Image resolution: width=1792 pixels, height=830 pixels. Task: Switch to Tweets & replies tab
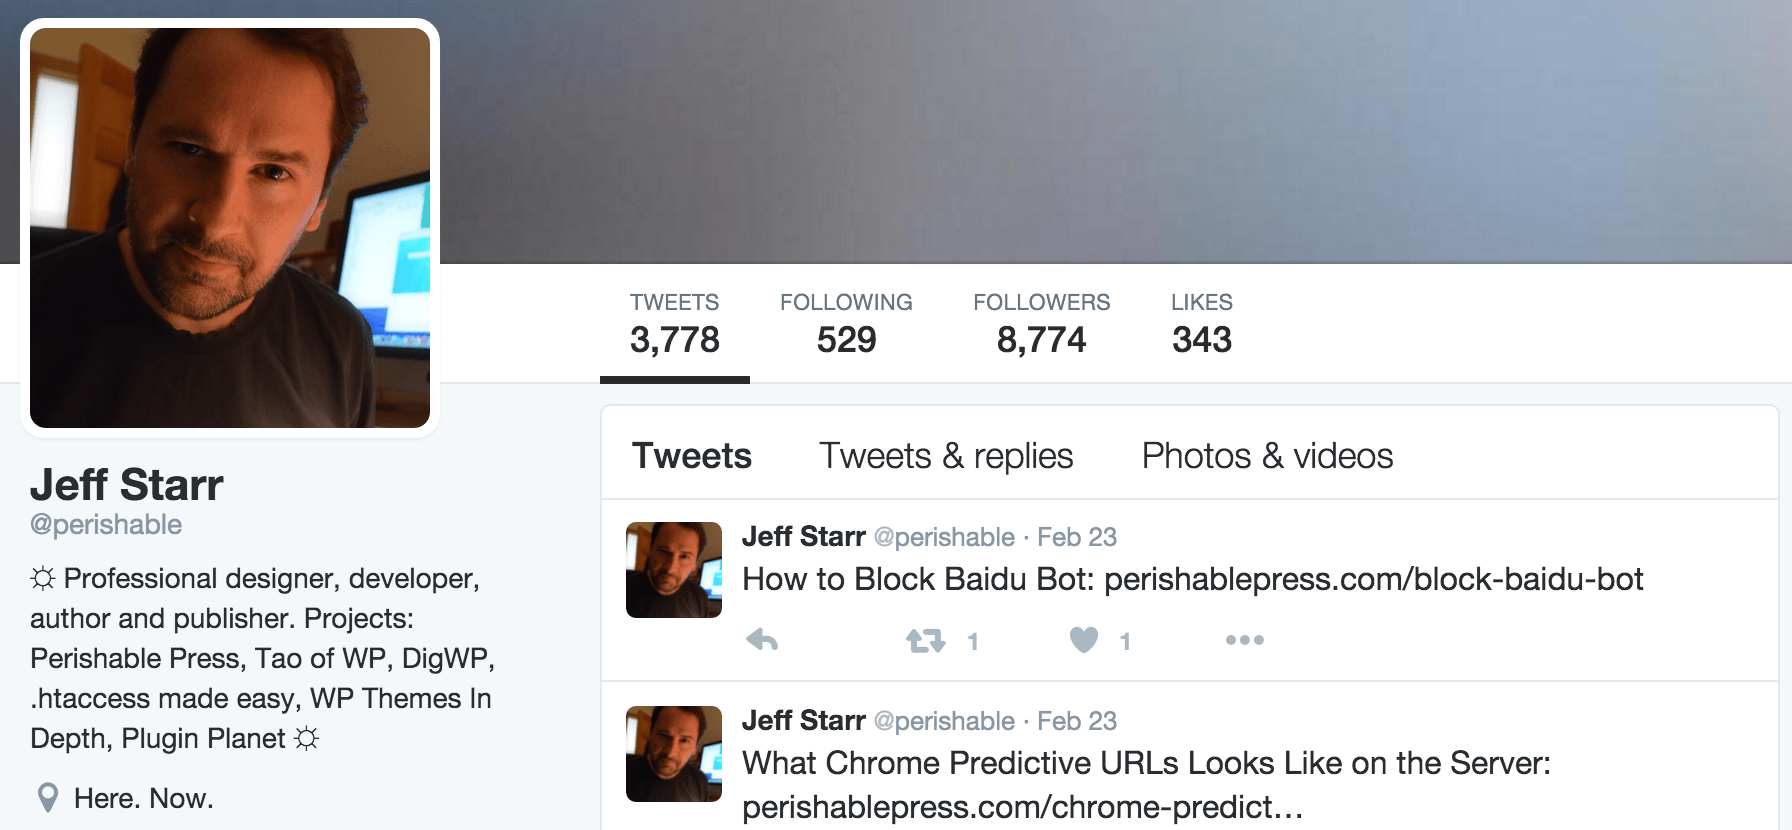point(946,456)
